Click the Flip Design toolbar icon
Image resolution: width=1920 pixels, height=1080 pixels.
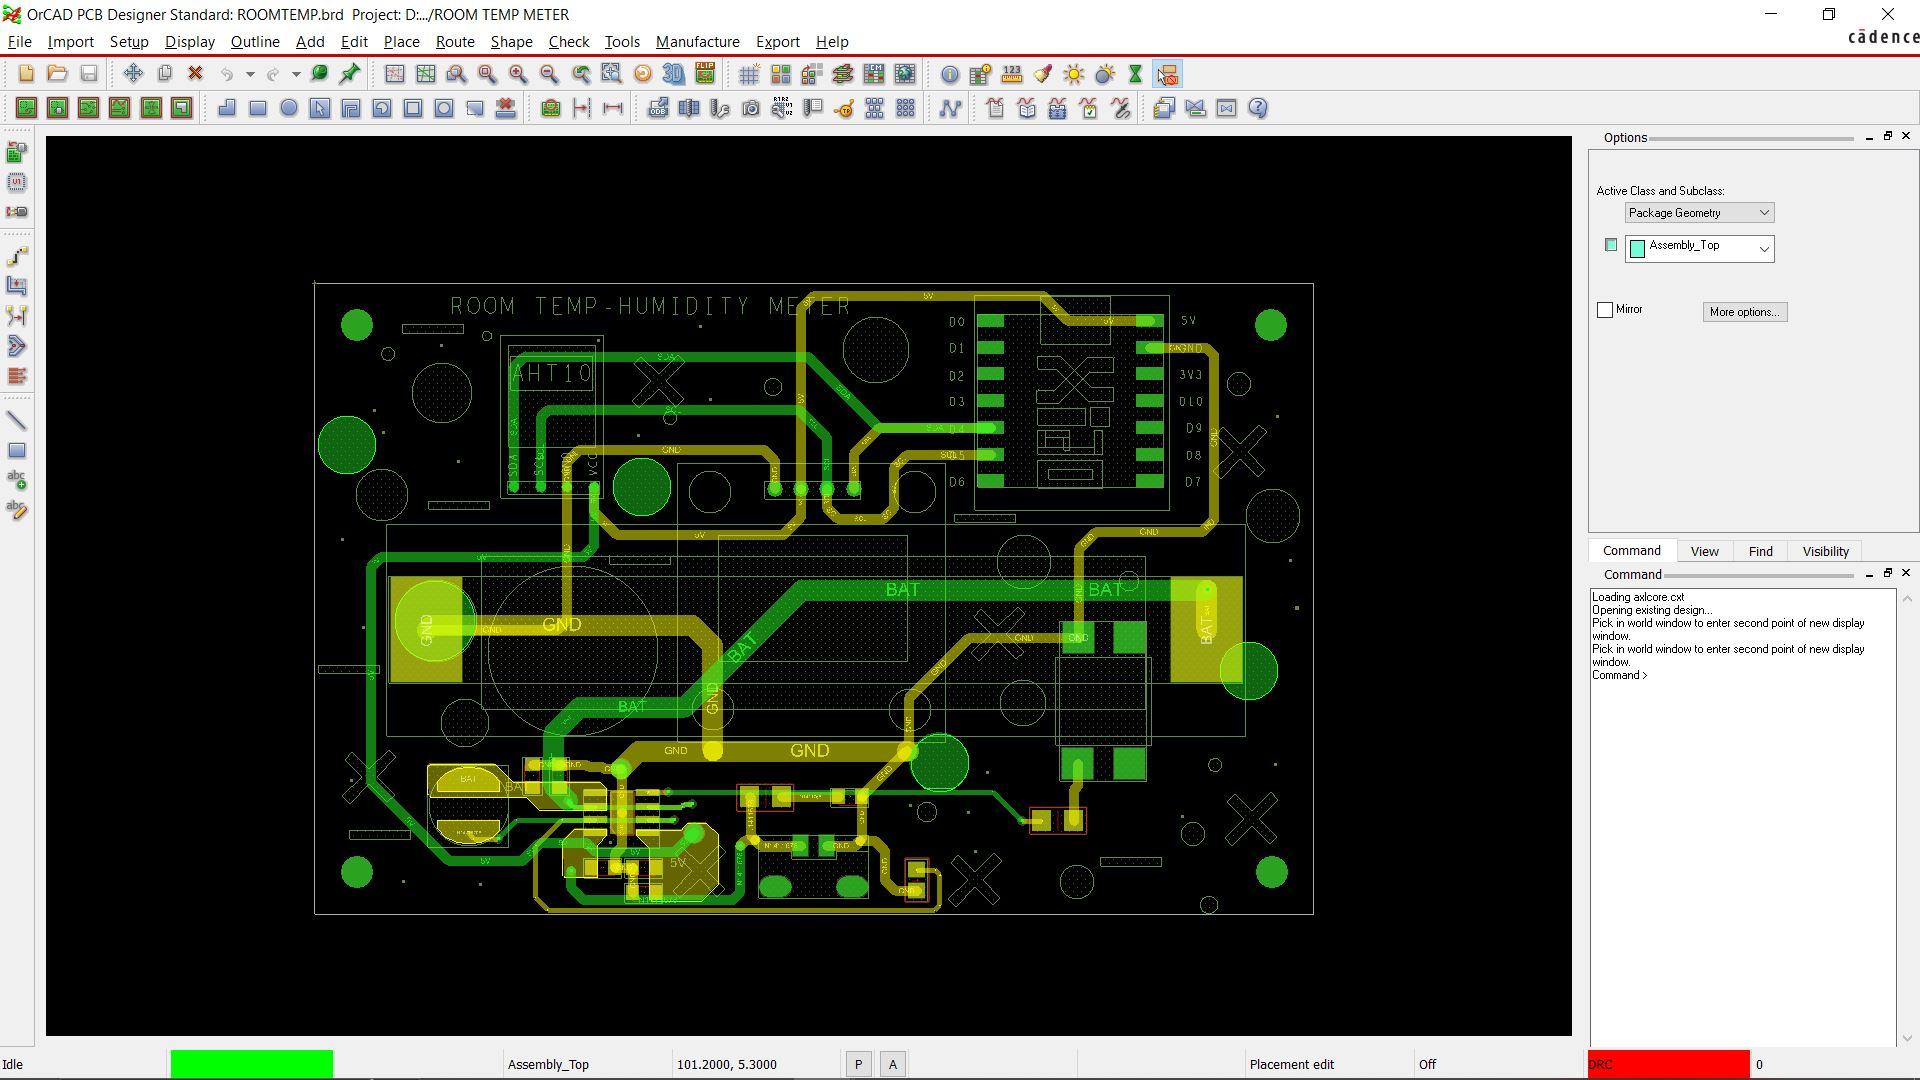click(705, 75)
